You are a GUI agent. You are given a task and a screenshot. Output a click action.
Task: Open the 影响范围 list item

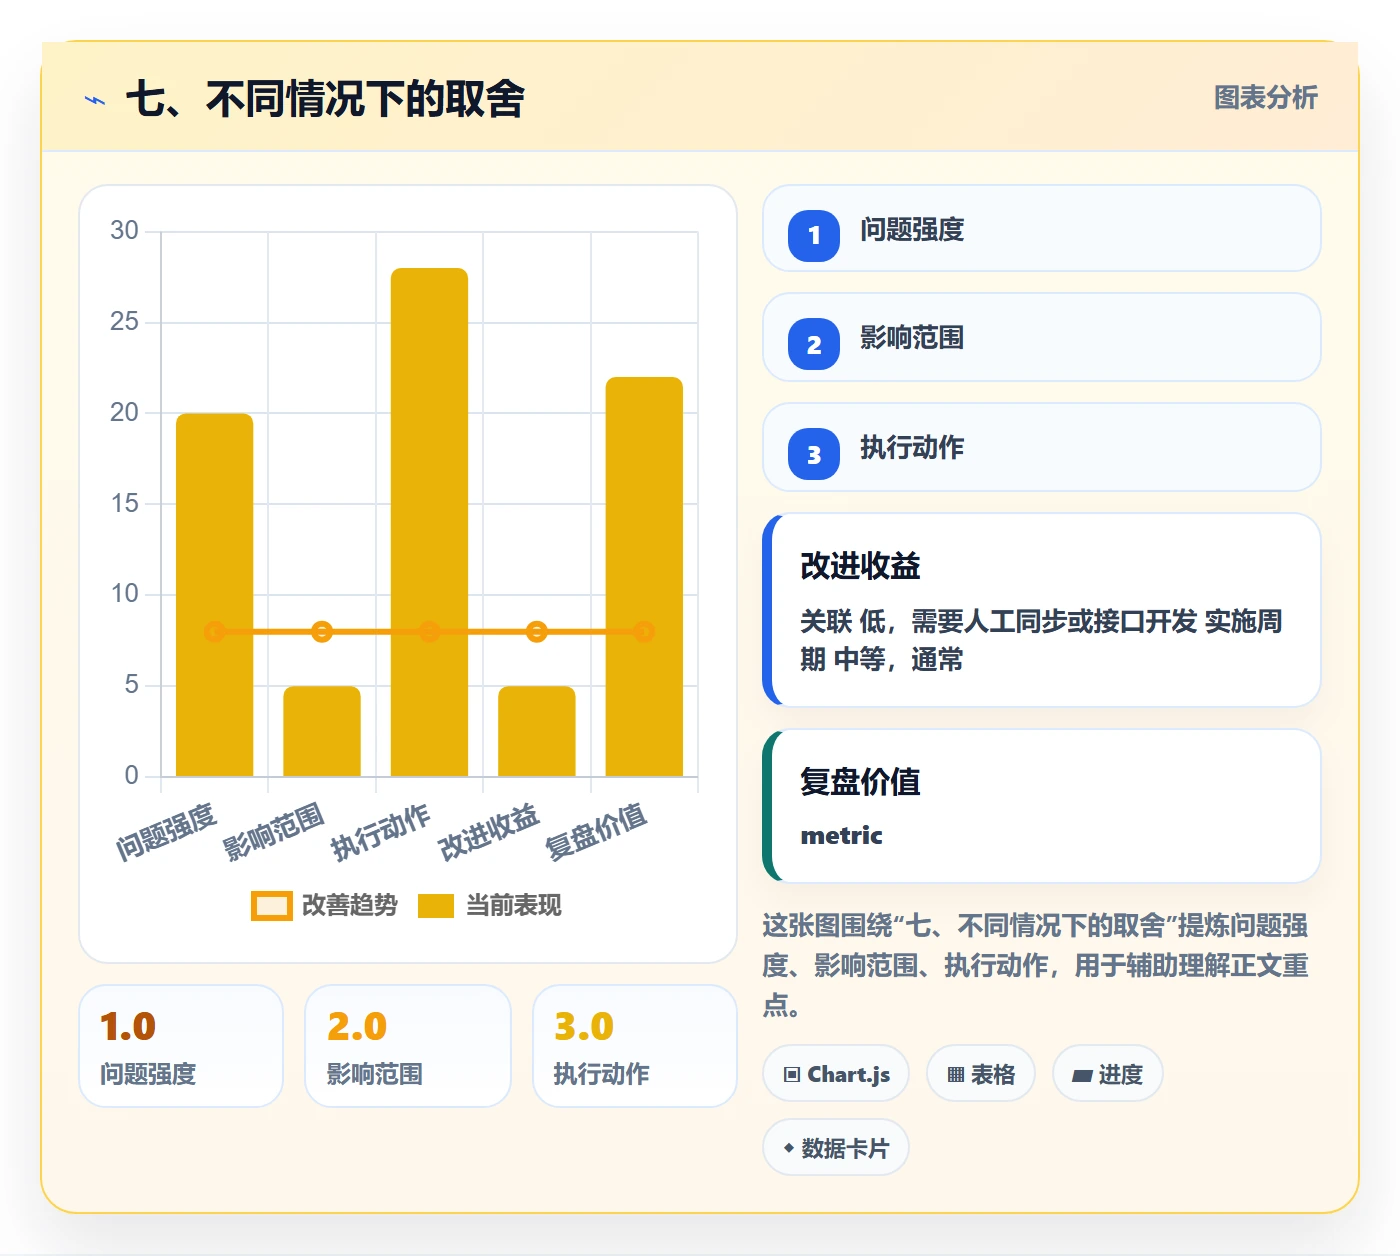coord(1042,337)
